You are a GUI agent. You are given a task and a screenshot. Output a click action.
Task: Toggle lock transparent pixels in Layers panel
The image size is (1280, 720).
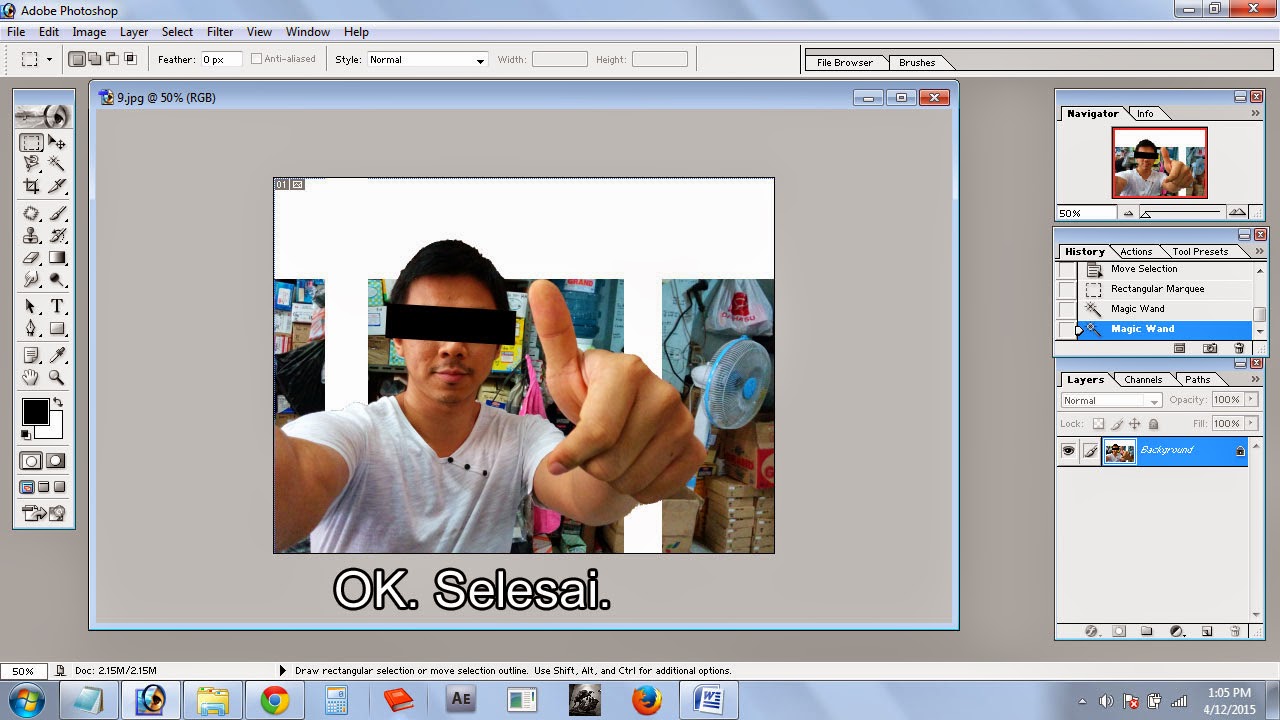pyautogui.click(x=1098, y=424)
